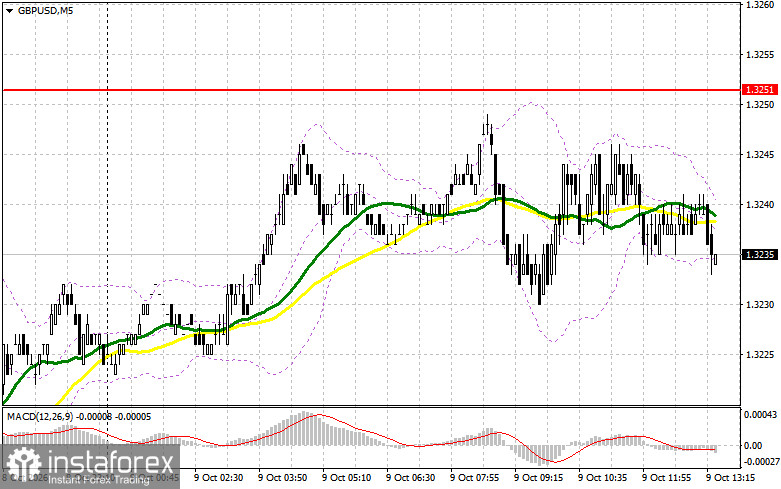Click the 1.3240 price scale value
This screenshot has width=781, height=489.
(760, 205)
